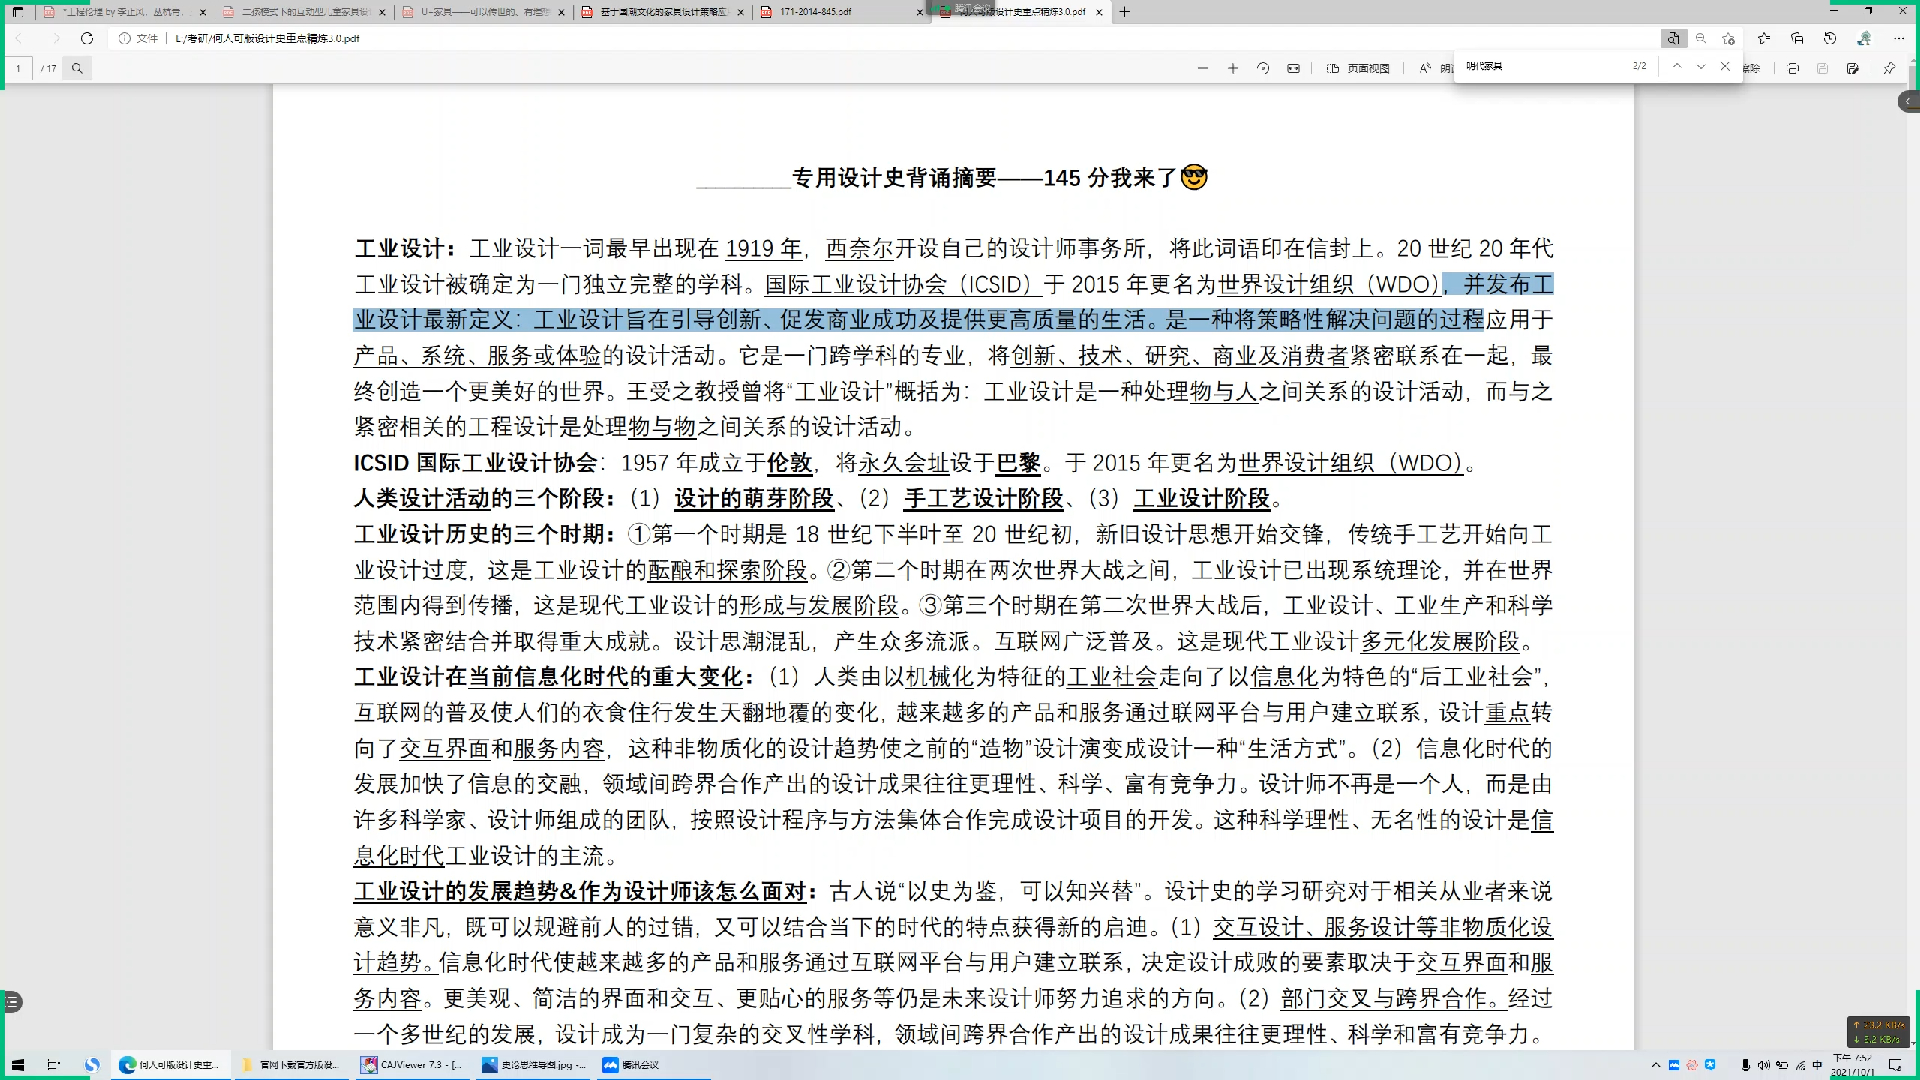Click the fit-to-width icon
This screenshot has height=1080, width=1920.
(1293, 68)
